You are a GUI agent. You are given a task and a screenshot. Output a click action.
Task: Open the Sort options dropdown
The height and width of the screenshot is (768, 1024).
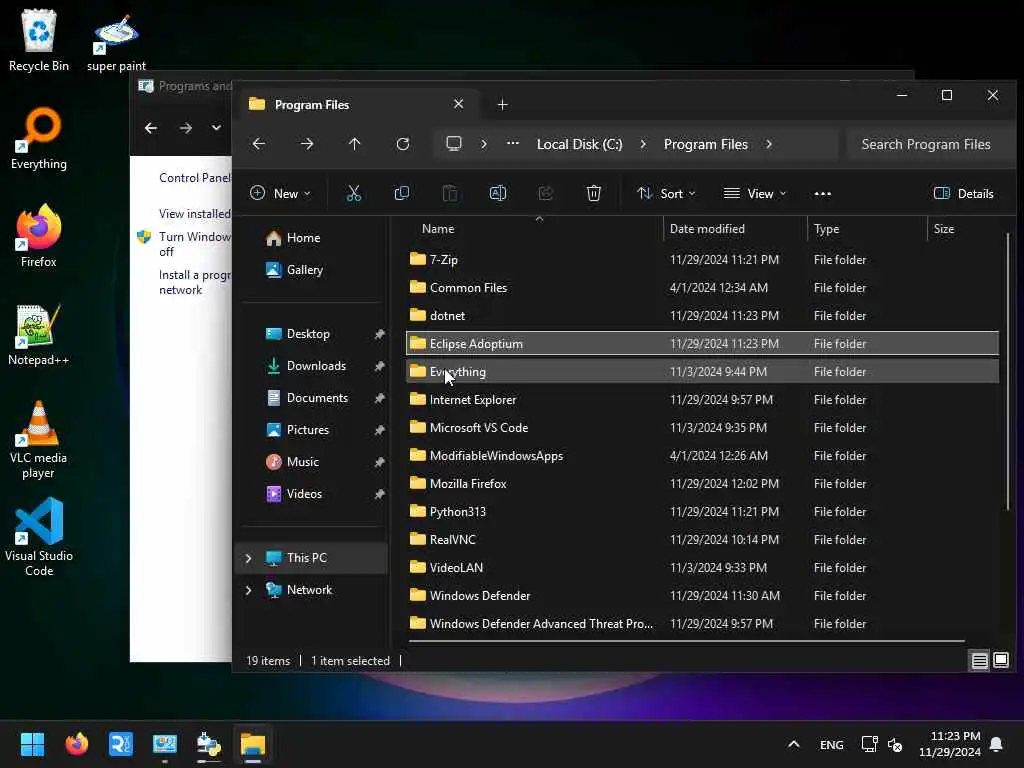point(666,193)
